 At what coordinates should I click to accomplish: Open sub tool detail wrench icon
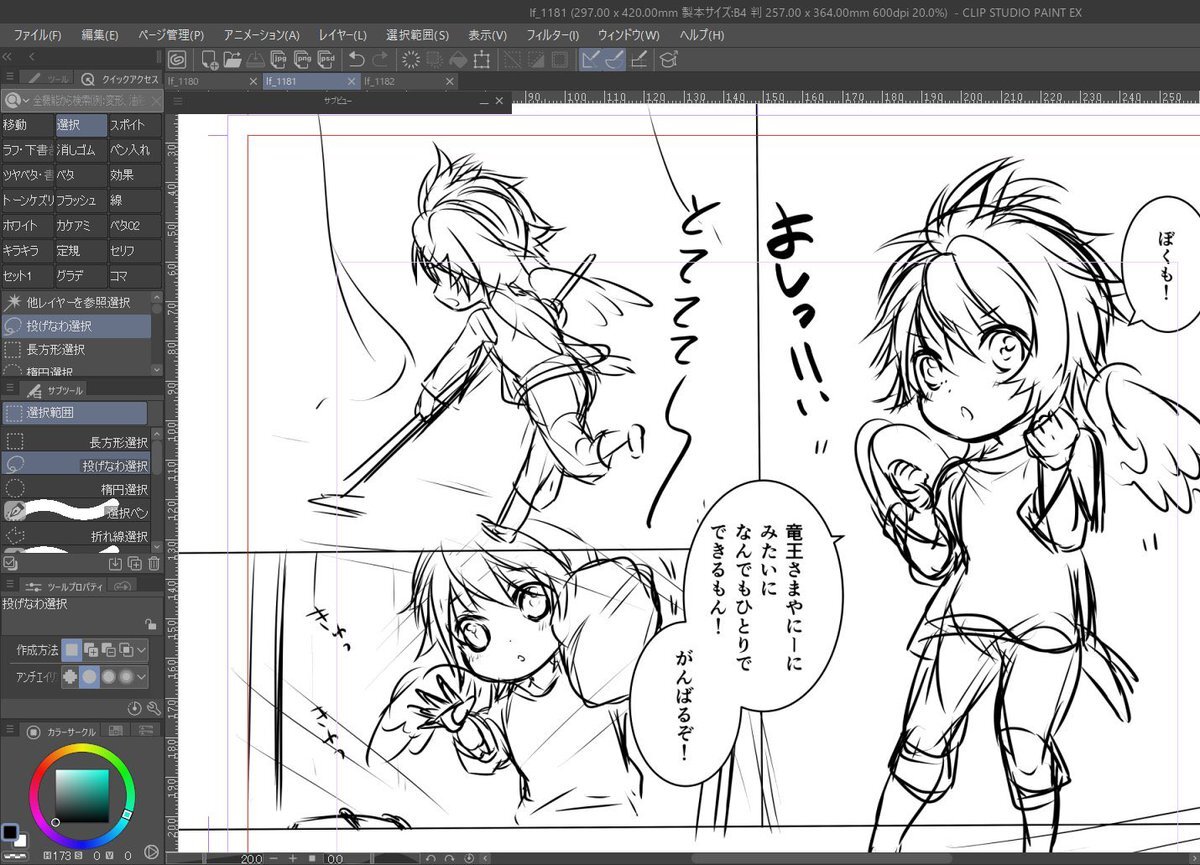[x=153, y=708]
